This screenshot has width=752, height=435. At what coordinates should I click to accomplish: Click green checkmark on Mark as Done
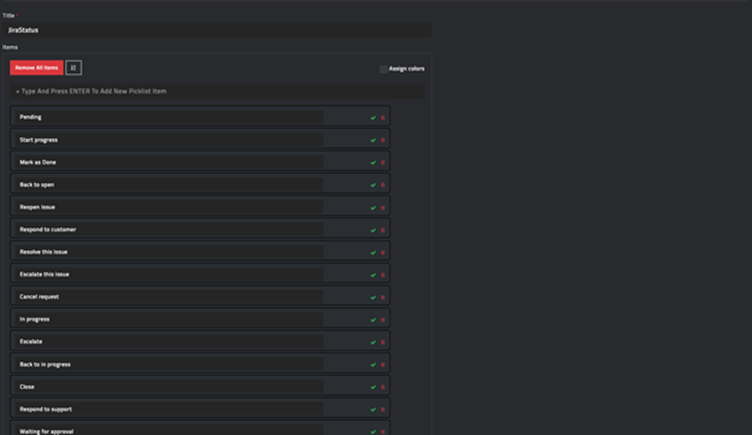(373, 162)
